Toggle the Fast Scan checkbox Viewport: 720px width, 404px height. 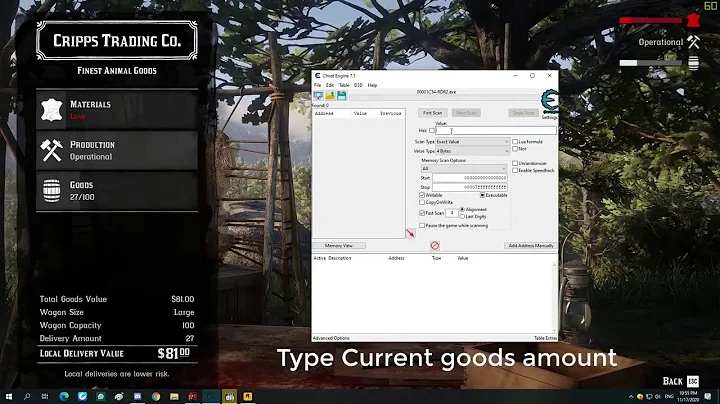[x=422, y=213]
